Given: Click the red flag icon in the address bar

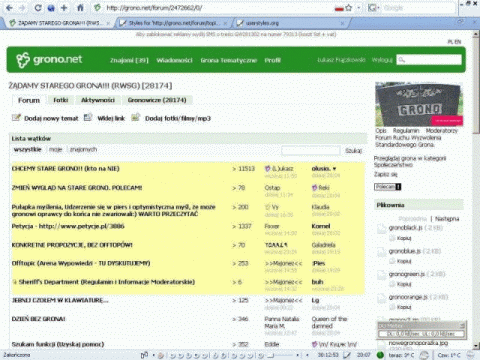Looking at the screenshot, I should [339, 9].
